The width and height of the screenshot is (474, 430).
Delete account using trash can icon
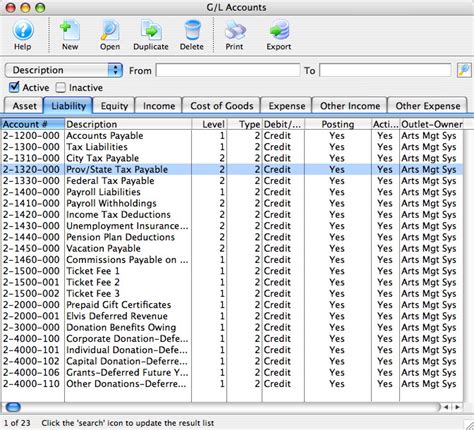tap(192, 30)
